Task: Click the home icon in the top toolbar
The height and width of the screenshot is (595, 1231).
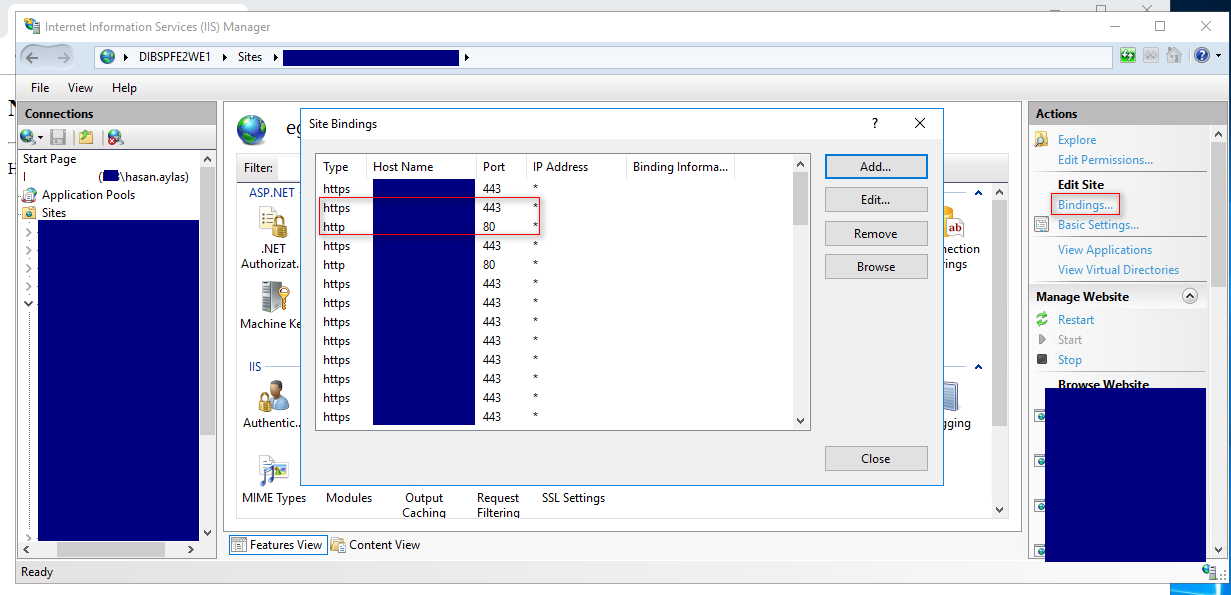Action: [1173, 55]
